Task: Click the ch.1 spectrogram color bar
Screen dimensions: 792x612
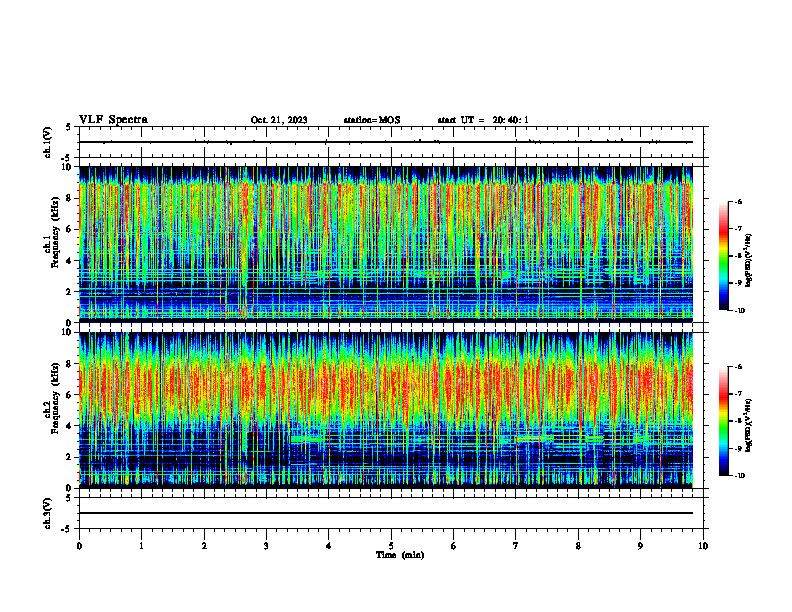Action: 724,256
